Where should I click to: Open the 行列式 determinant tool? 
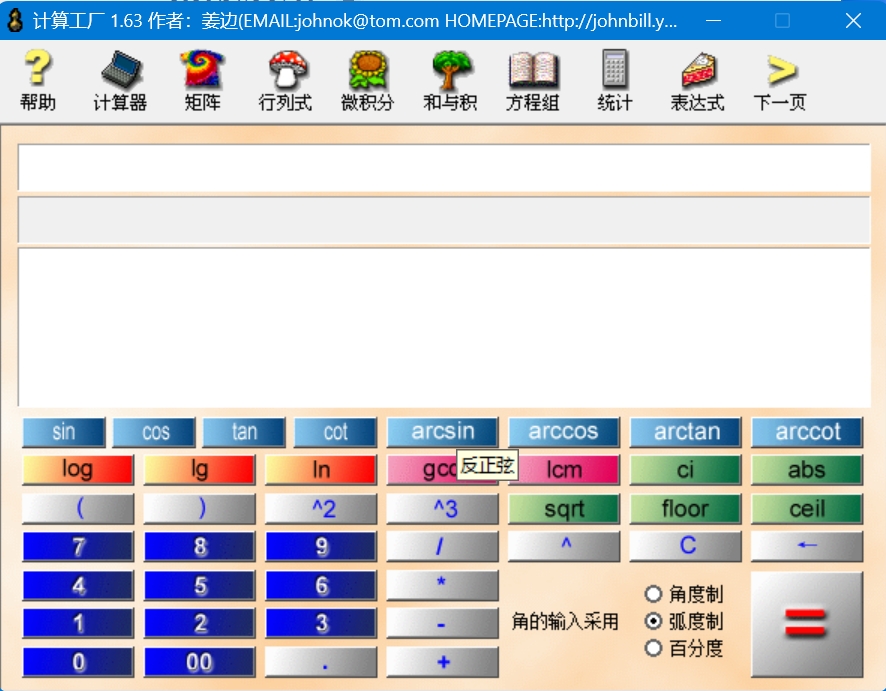point(284,81)
